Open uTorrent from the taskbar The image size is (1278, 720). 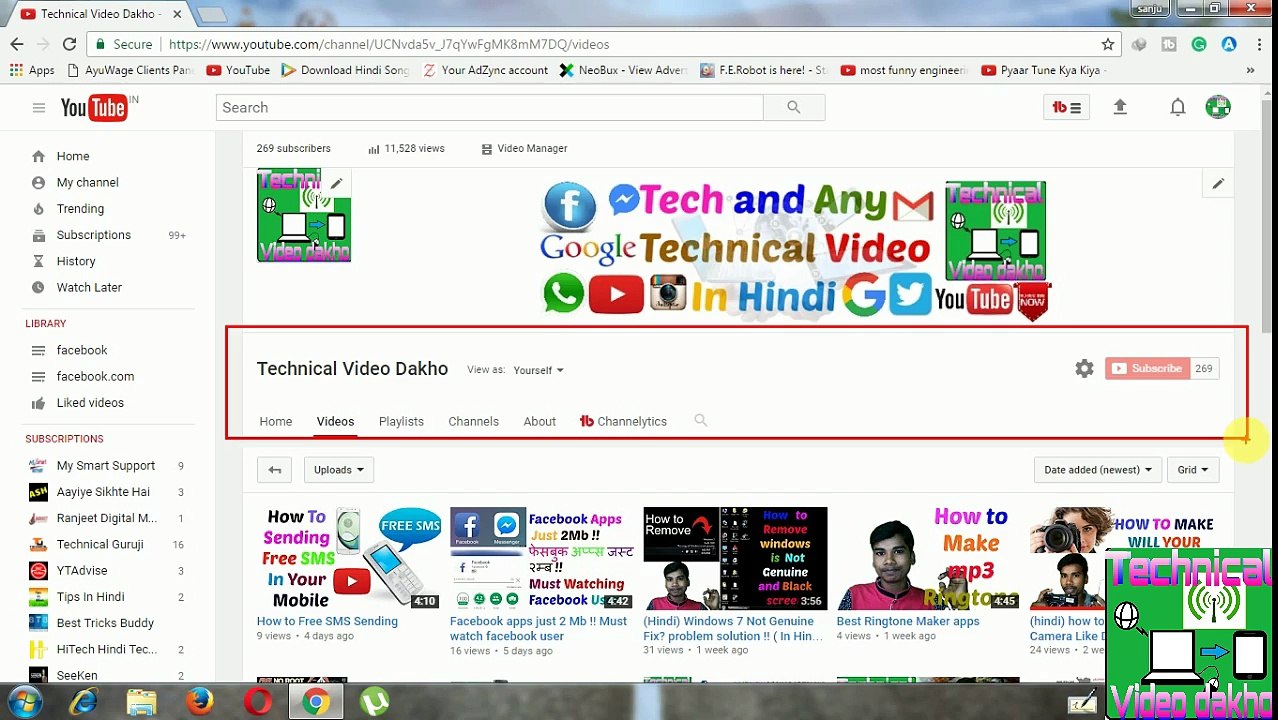click(375, 702)
